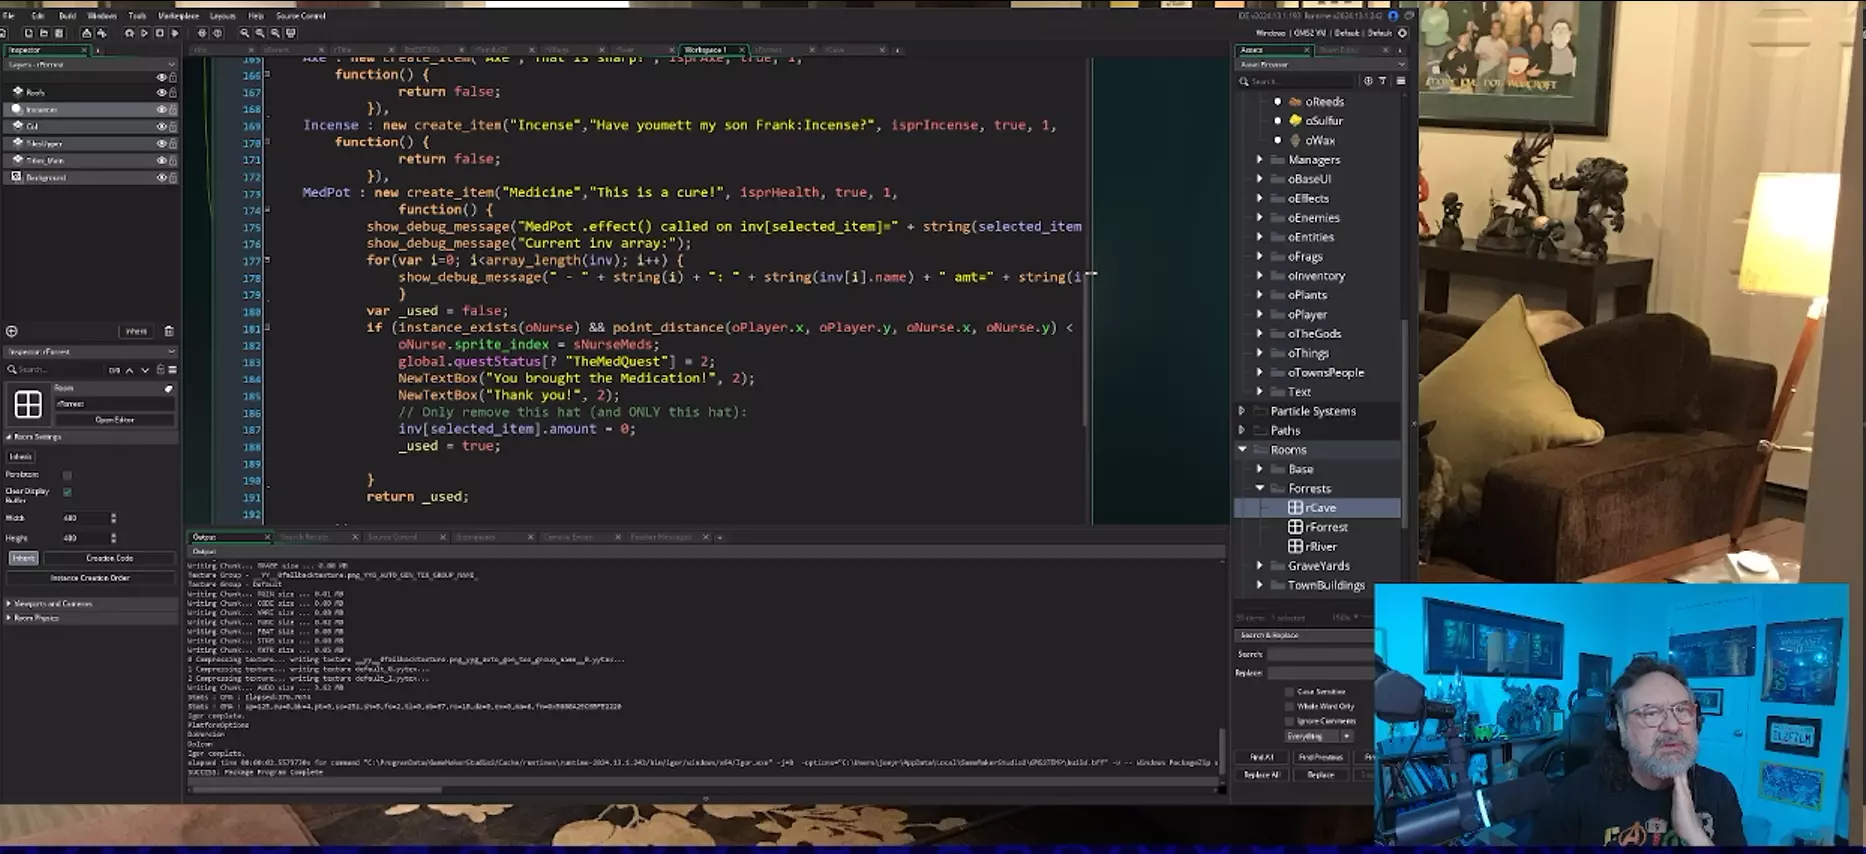Screen dimensions: 1866x854
Task: Click the blue user account icon
Action: [1393, 15]
